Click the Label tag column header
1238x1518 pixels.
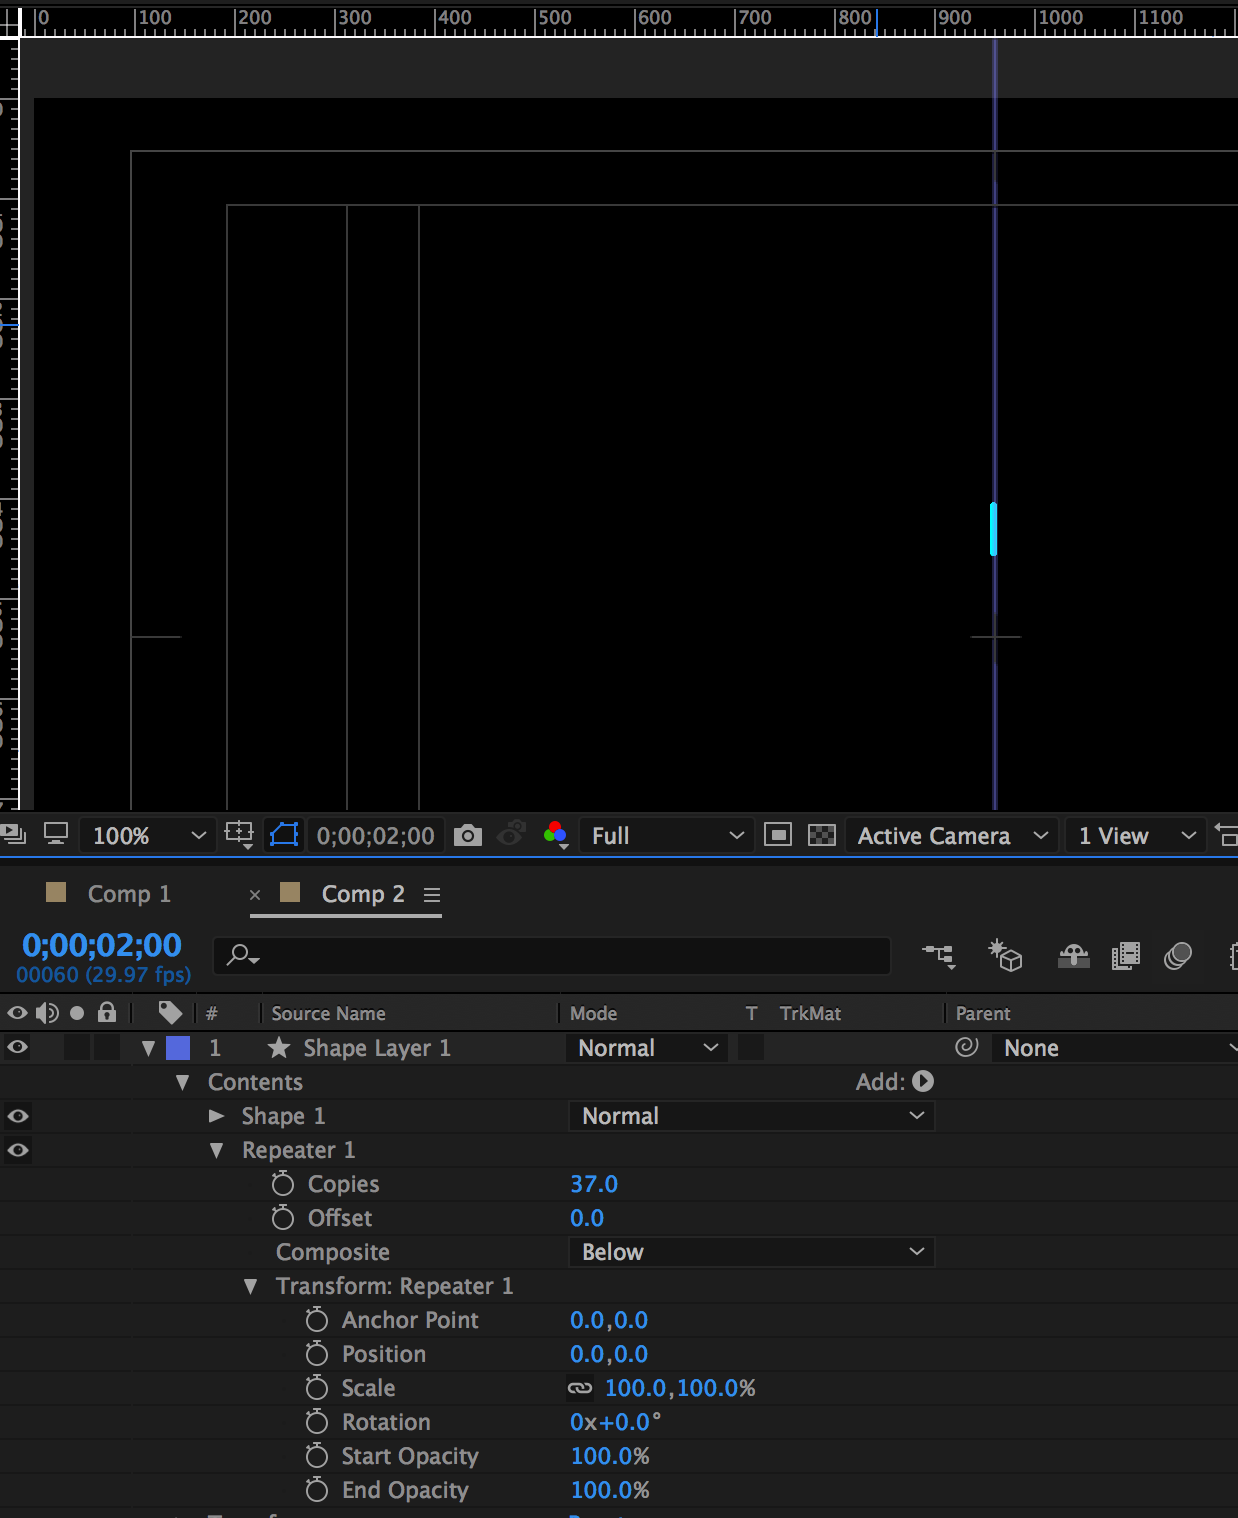tap(170, 1013)
